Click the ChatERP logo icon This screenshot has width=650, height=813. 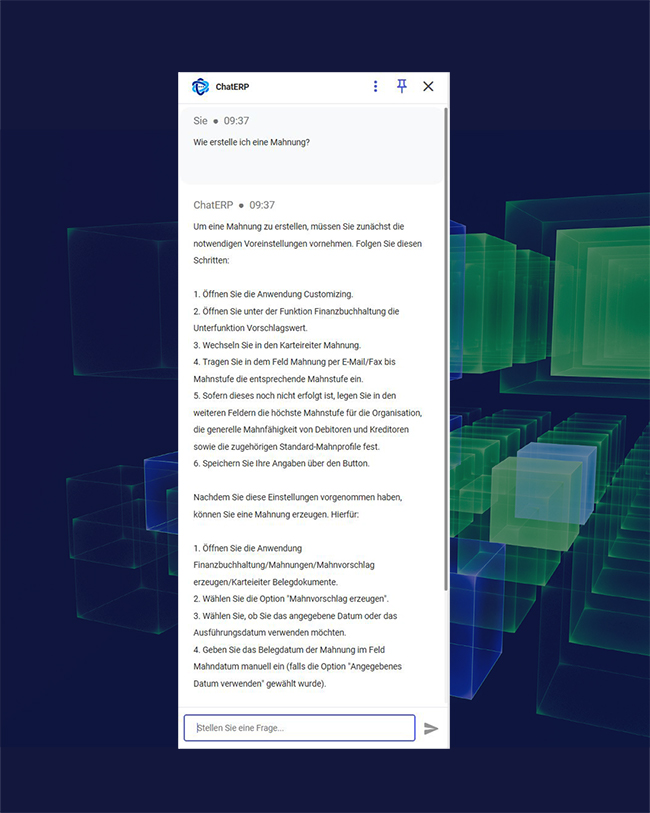coord(201,87)
